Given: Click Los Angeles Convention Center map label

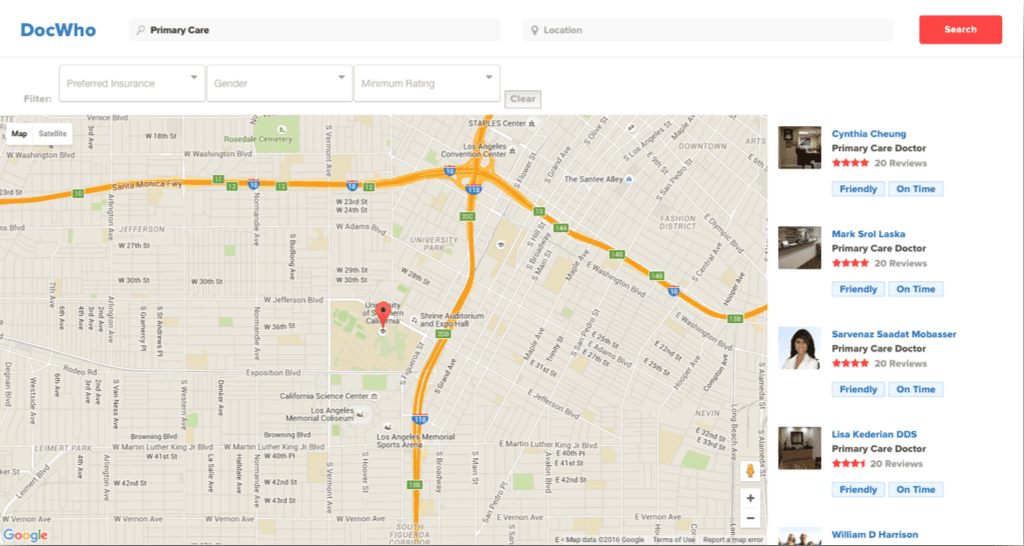Looking at the screenshot, I should click(474, 150).
